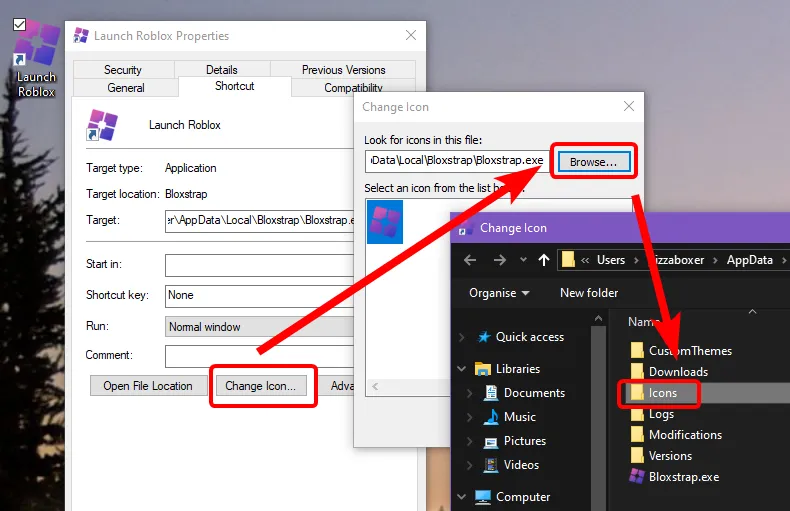
Task: Open the Logs folder
Action: pos(660,414)
